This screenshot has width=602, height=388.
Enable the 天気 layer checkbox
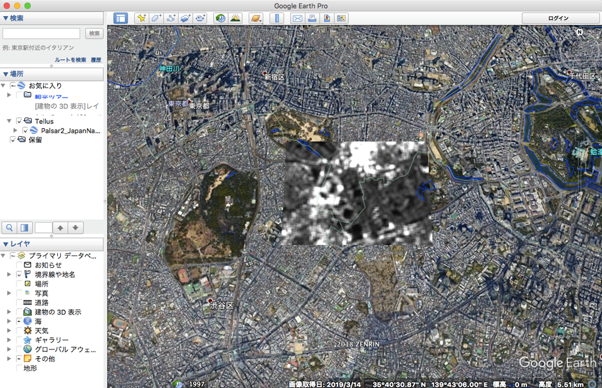point(19,330)
